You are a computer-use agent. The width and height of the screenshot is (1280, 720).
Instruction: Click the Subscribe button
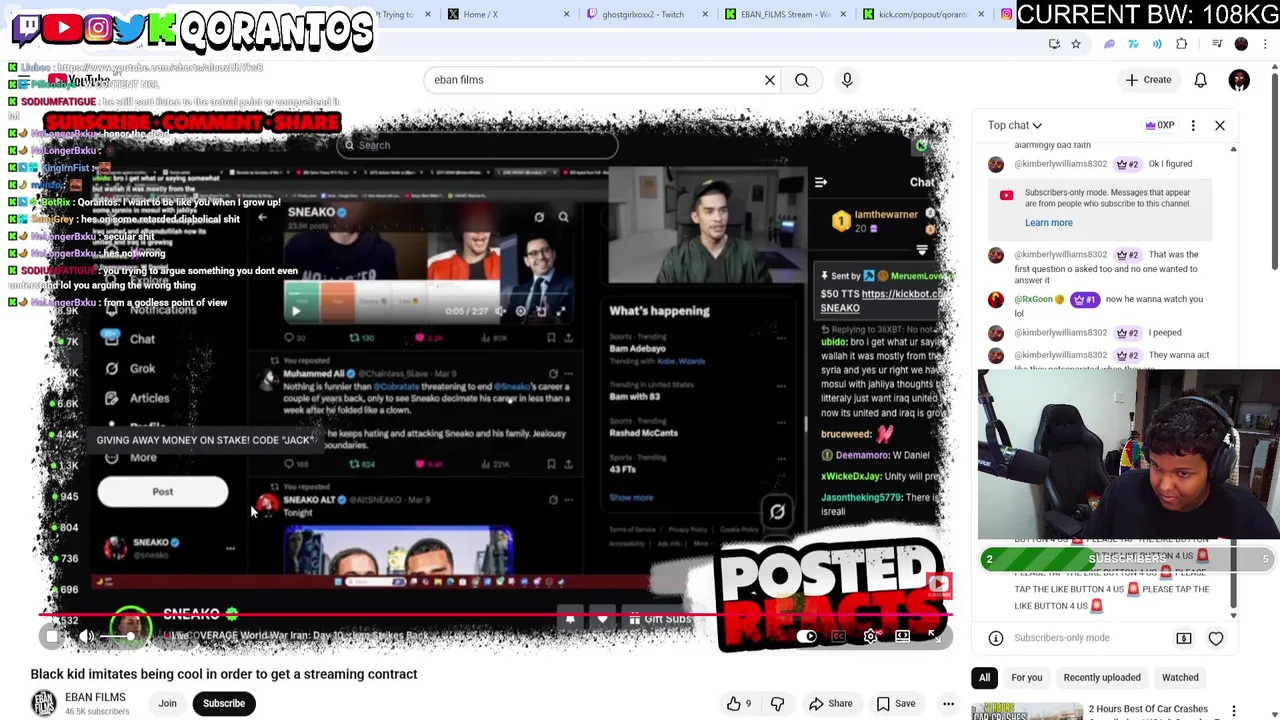tap(224, 704)
